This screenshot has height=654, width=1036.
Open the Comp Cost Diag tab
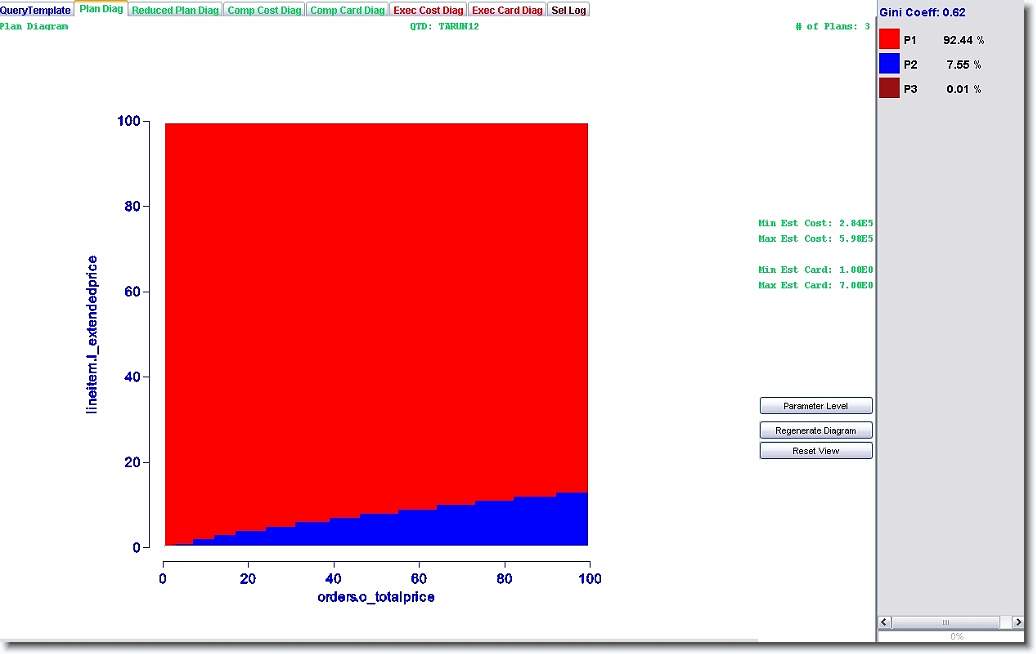coord(264,10)
